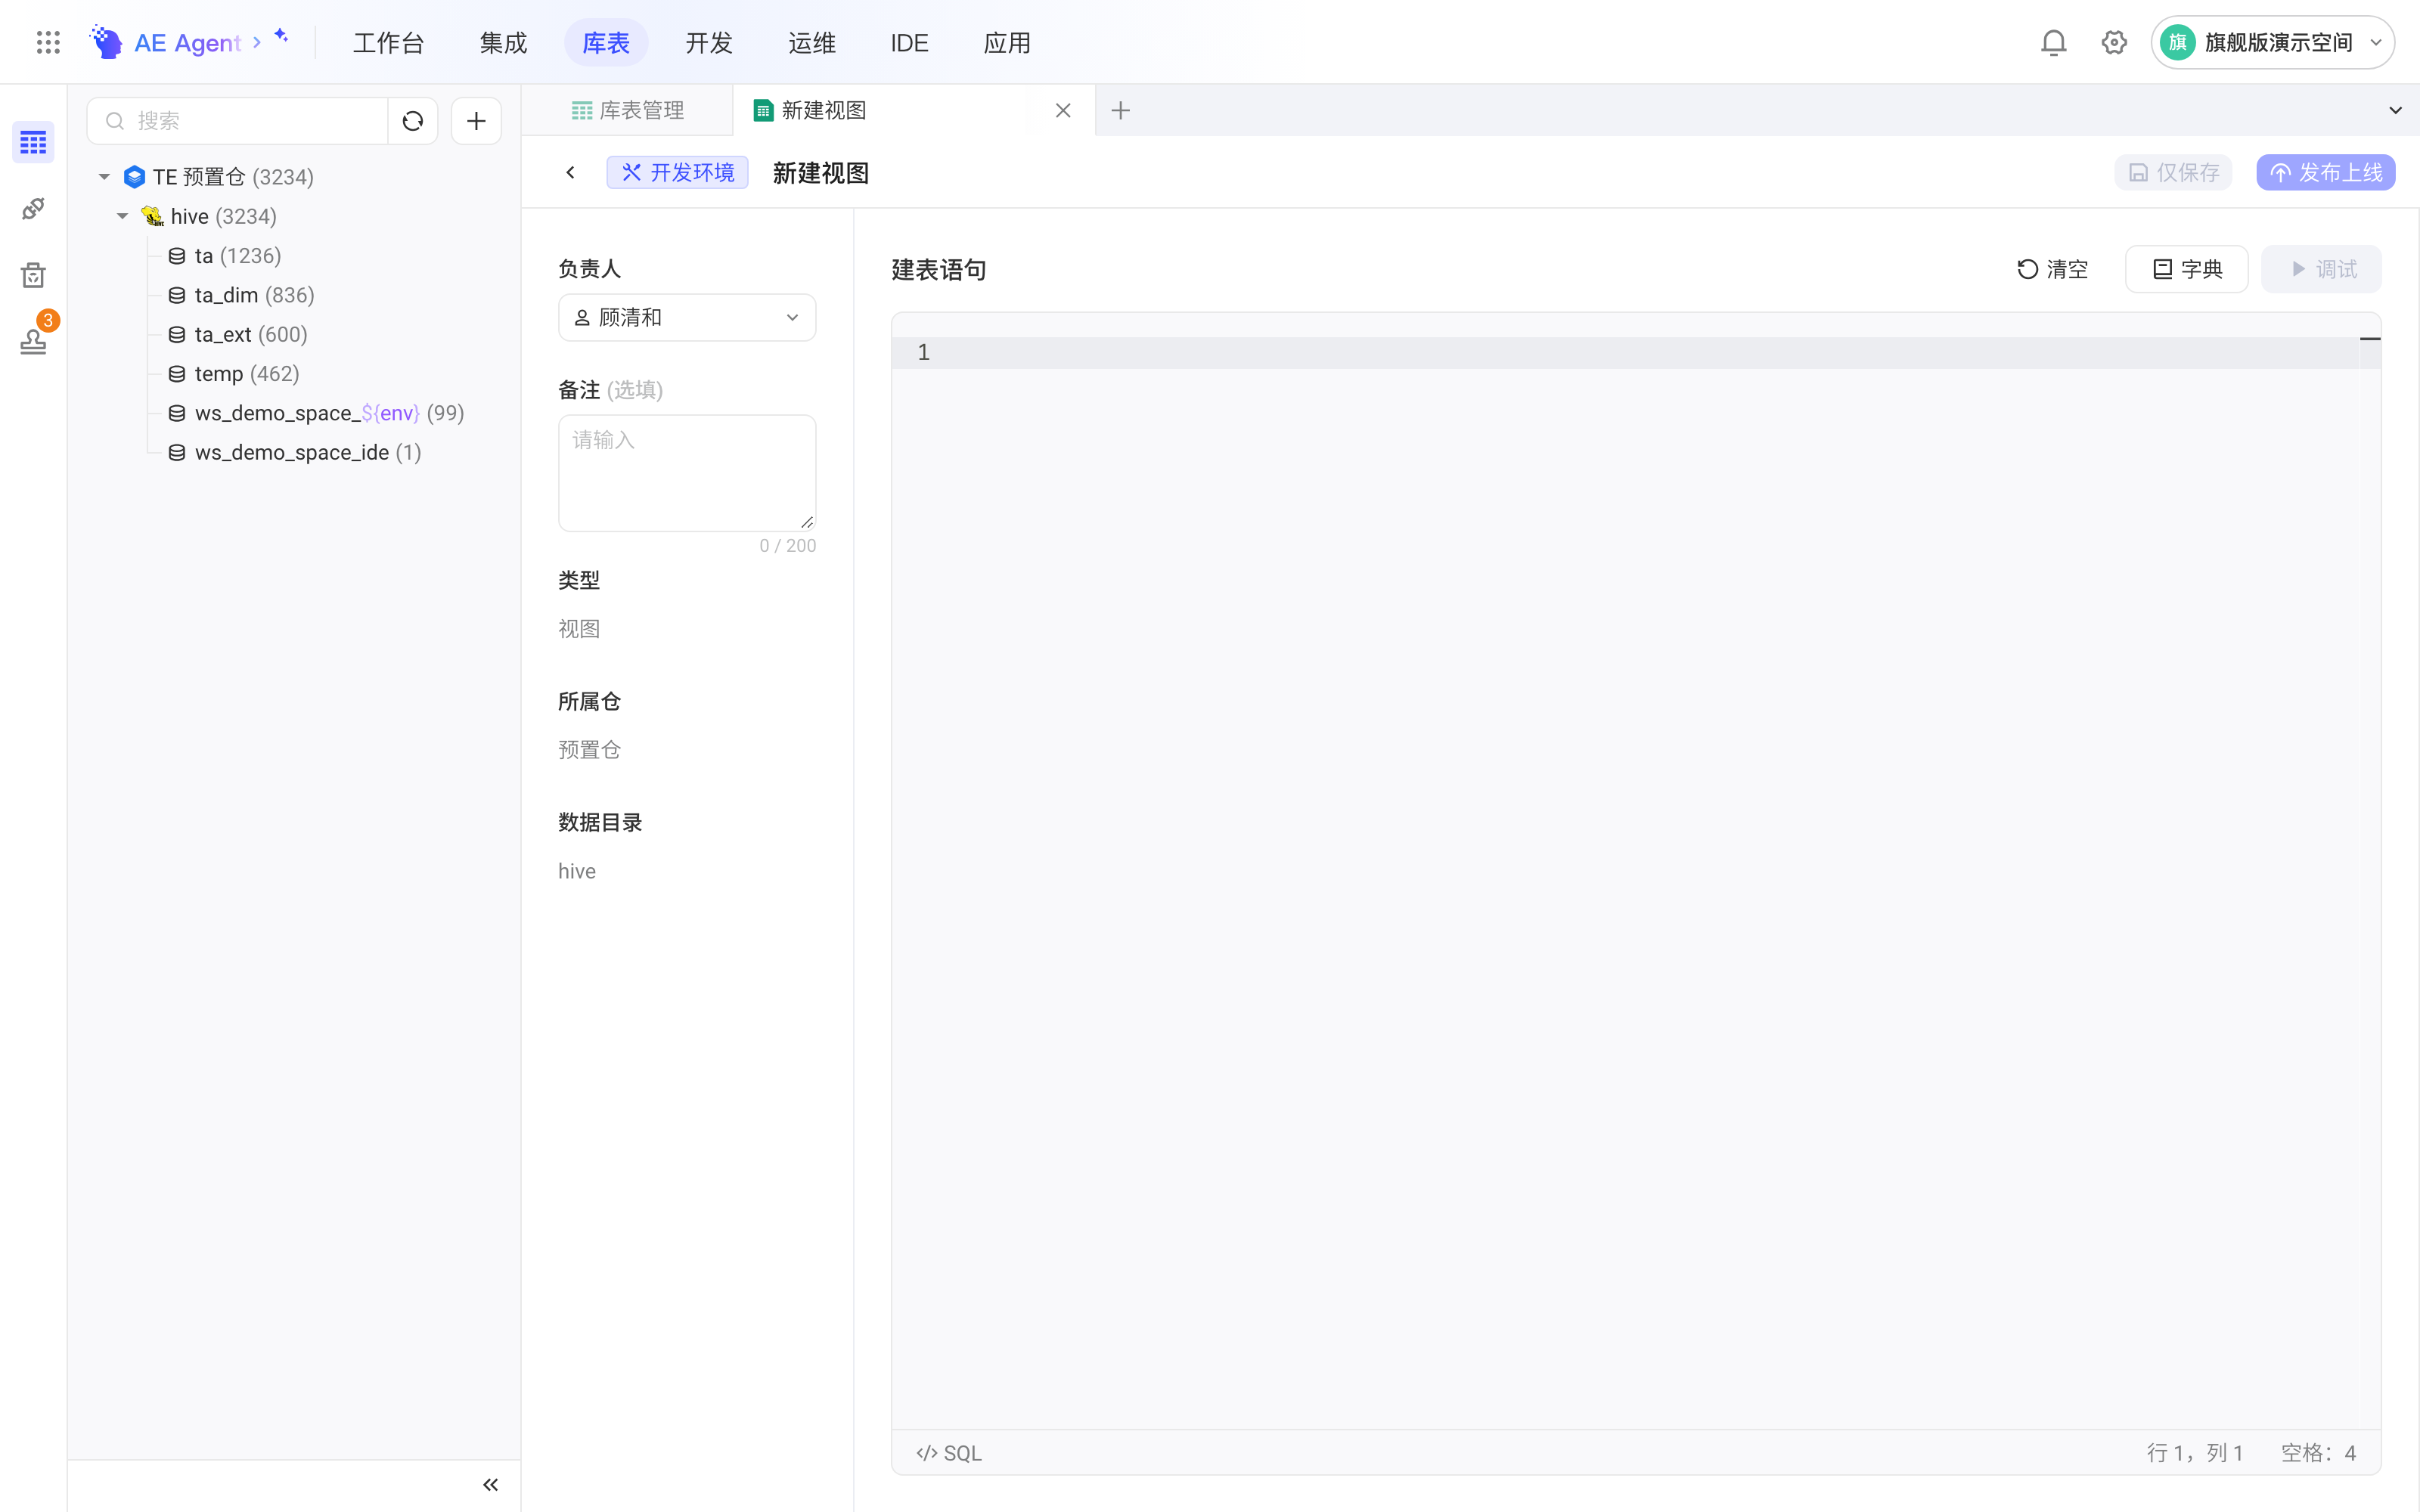Collapse the hive tree node
This screenshot has width=2420, height=1512.
click(122, 216)
